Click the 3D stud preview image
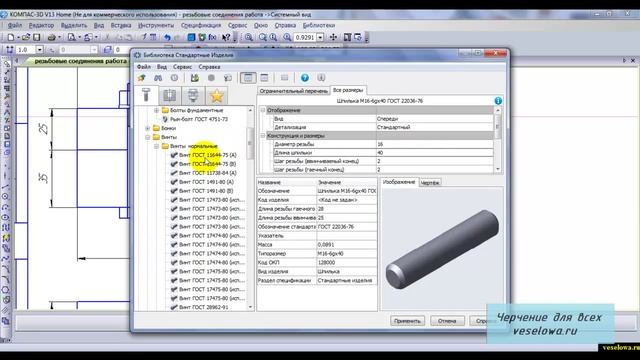 pyautogui.click(x=442, y=250)
